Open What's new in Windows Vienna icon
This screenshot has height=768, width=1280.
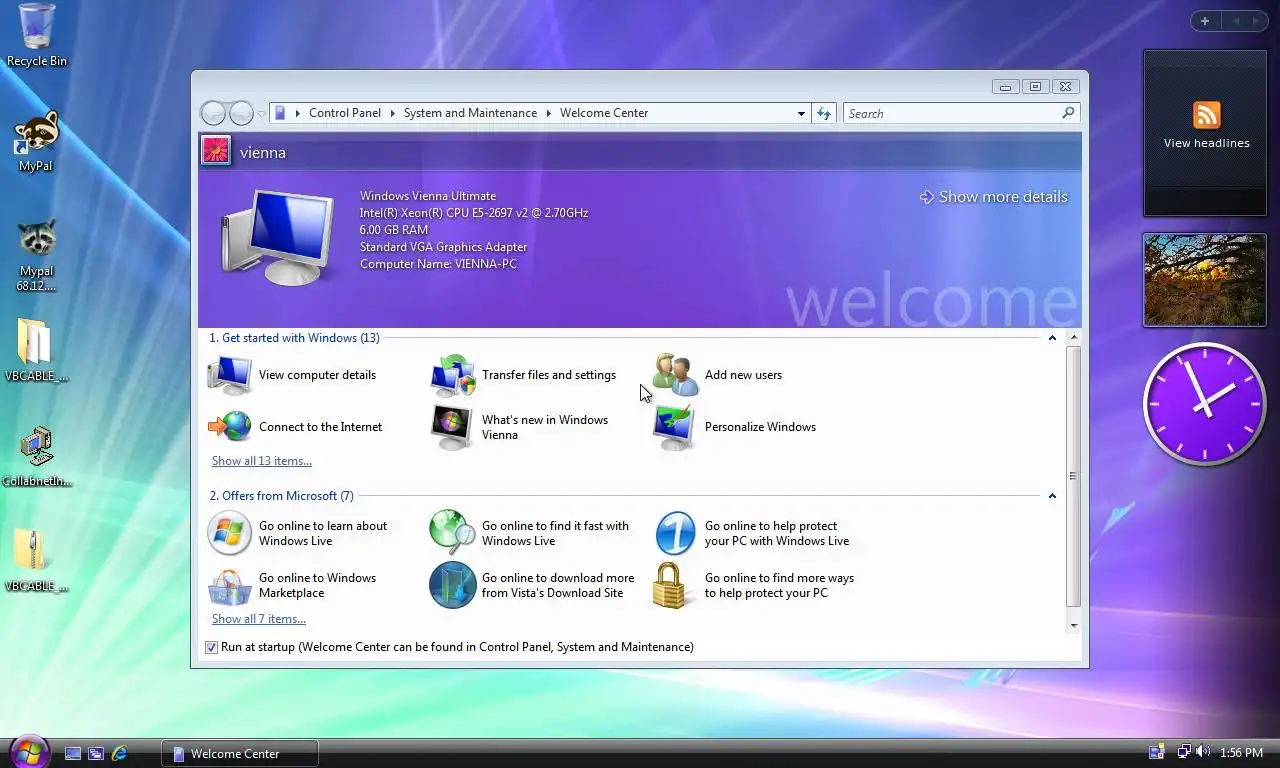click(452, 428)
